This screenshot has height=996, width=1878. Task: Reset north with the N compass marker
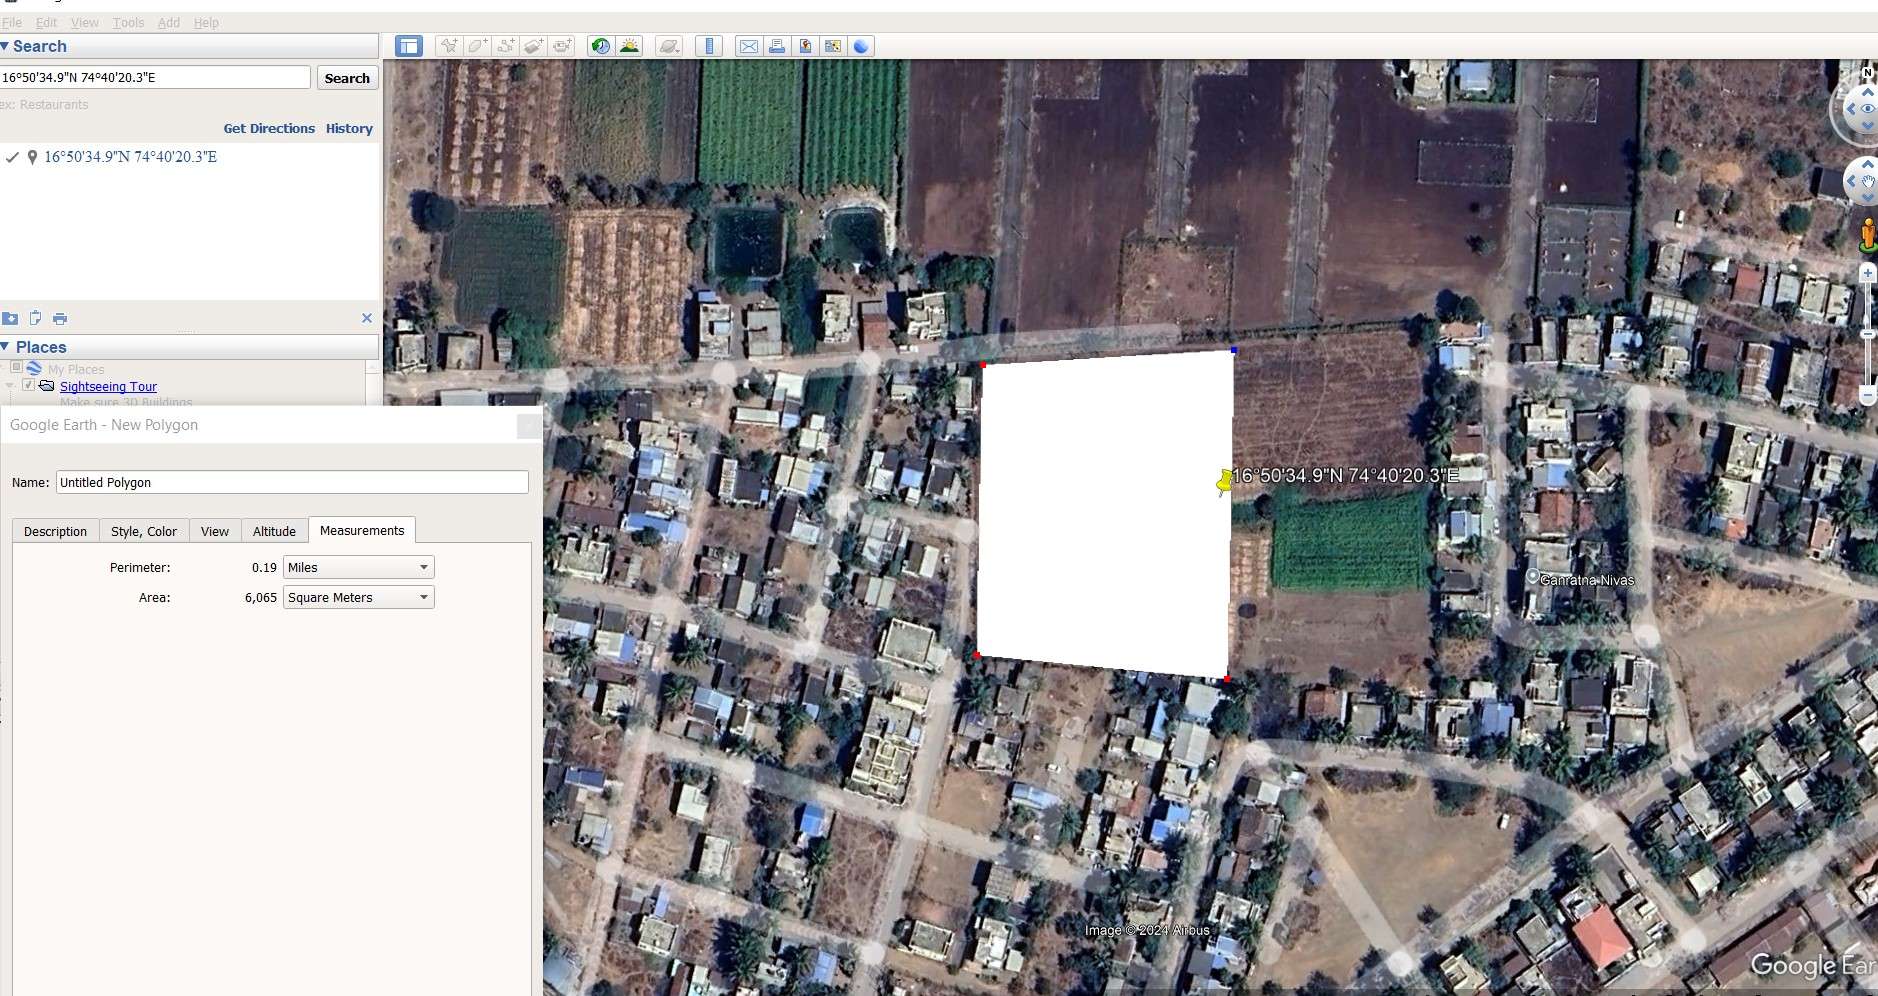click(1867, 72)
